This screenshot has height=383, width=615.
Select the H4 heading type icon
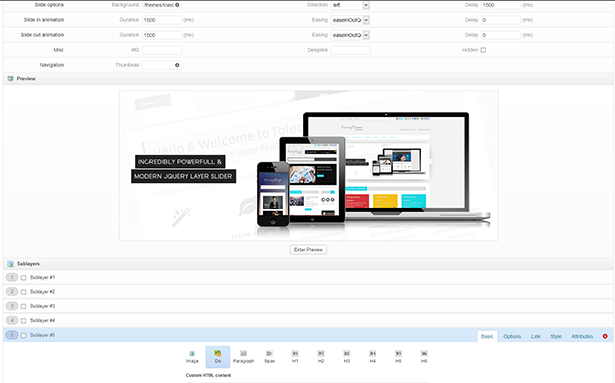click(x=373, y=357)
